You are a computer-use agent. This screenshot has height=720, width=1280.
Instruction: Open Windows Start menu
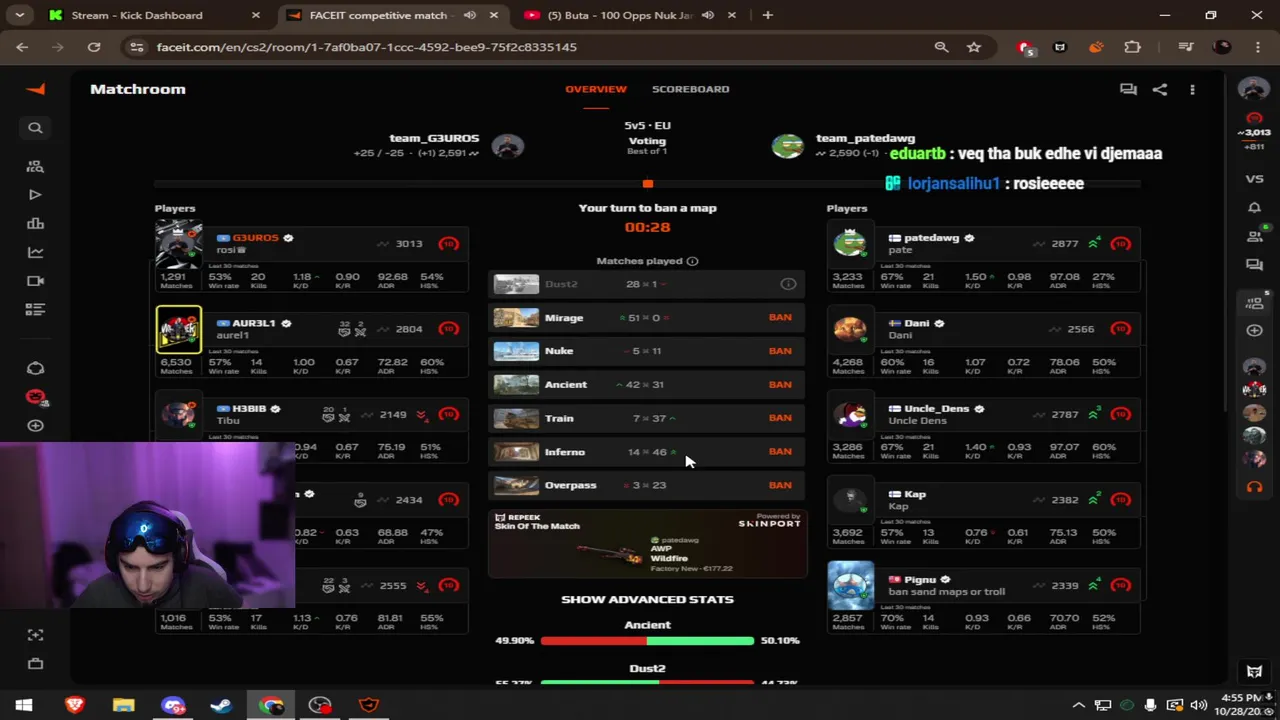[x=24, y=705]
